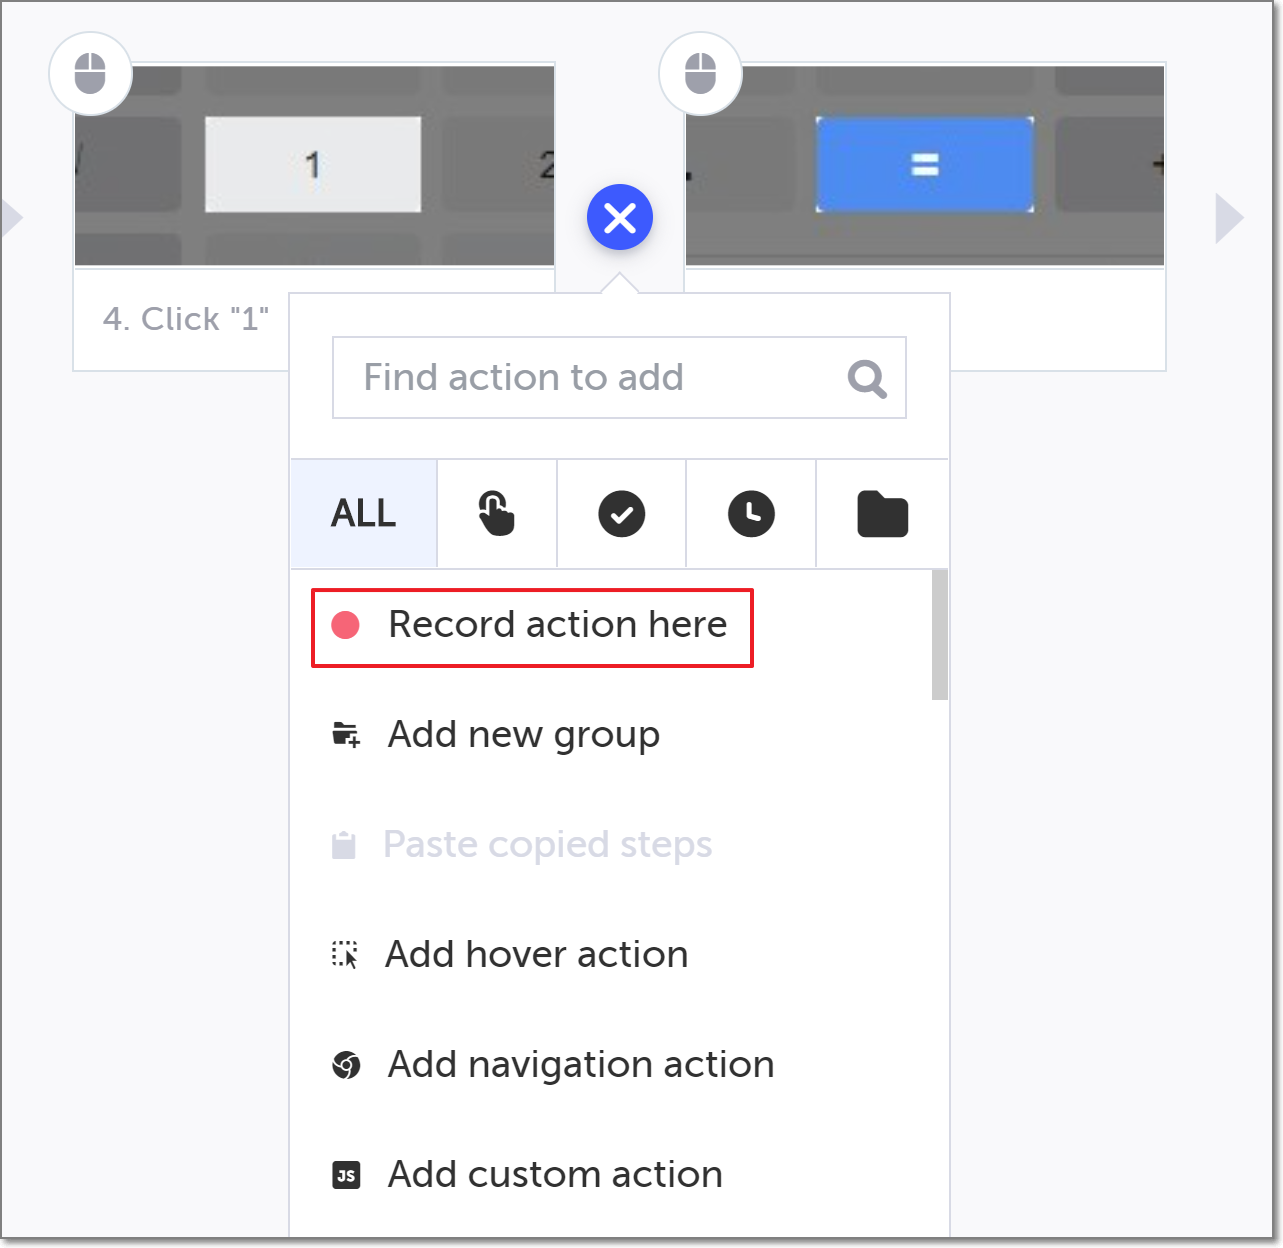Click the red record dot icon
The height and width of the screenshot is (1248, 1283).
(x=346, y=625)
